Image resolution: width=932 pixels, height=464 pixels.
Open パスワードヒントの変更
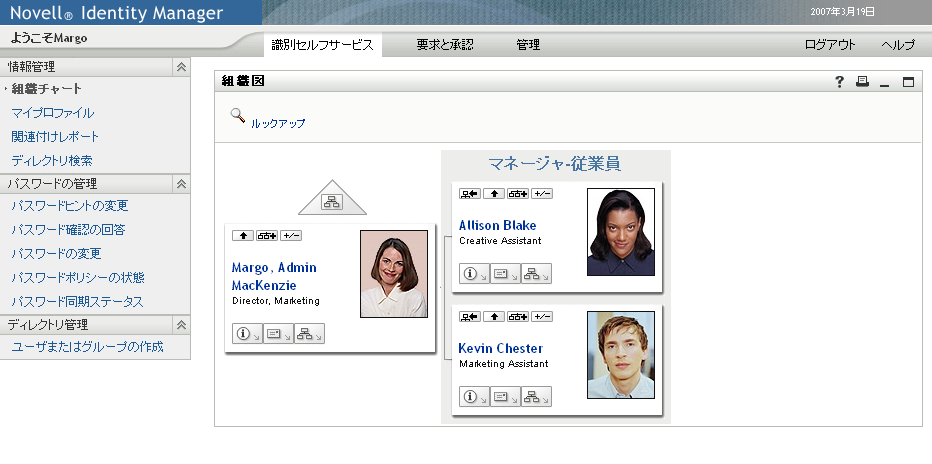70,206
